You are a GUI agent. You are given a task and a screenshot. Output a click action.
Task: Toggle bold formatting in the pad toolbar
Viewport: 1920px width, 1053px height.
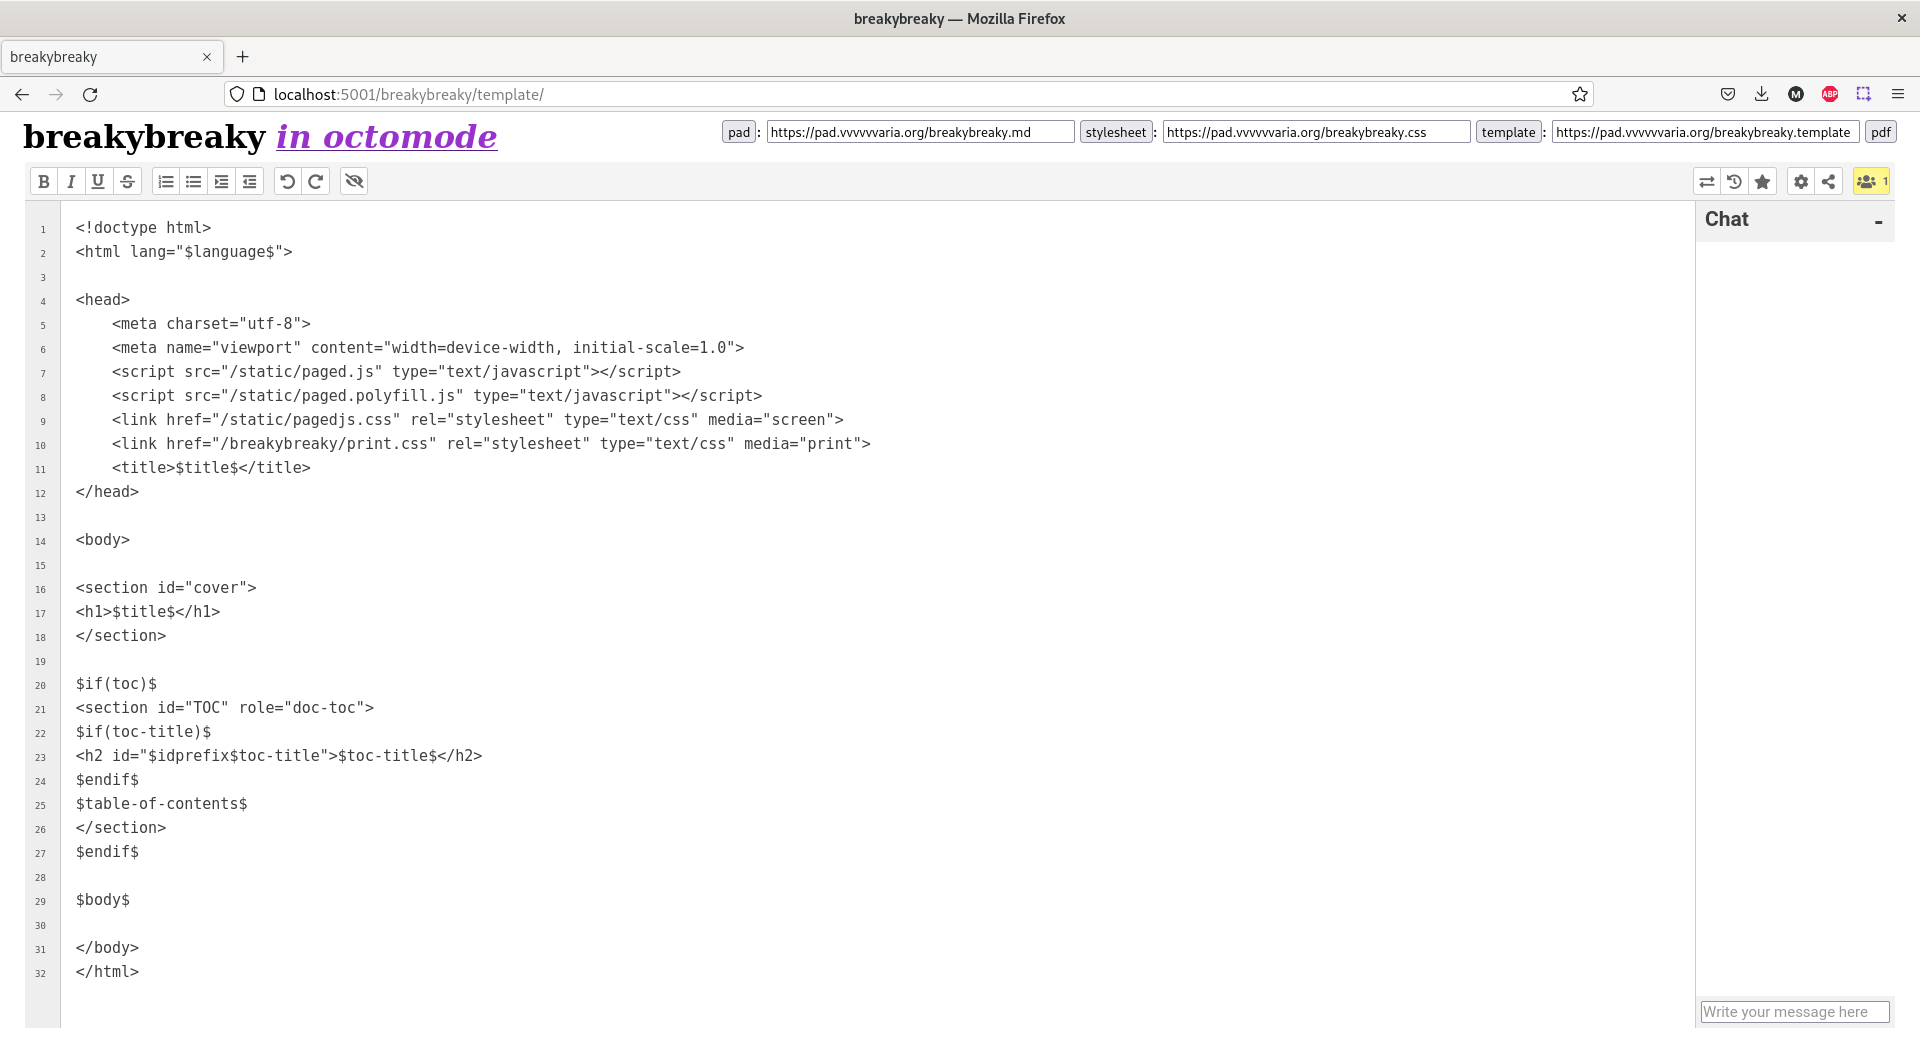pyautogui.click(x=43, y=181)
